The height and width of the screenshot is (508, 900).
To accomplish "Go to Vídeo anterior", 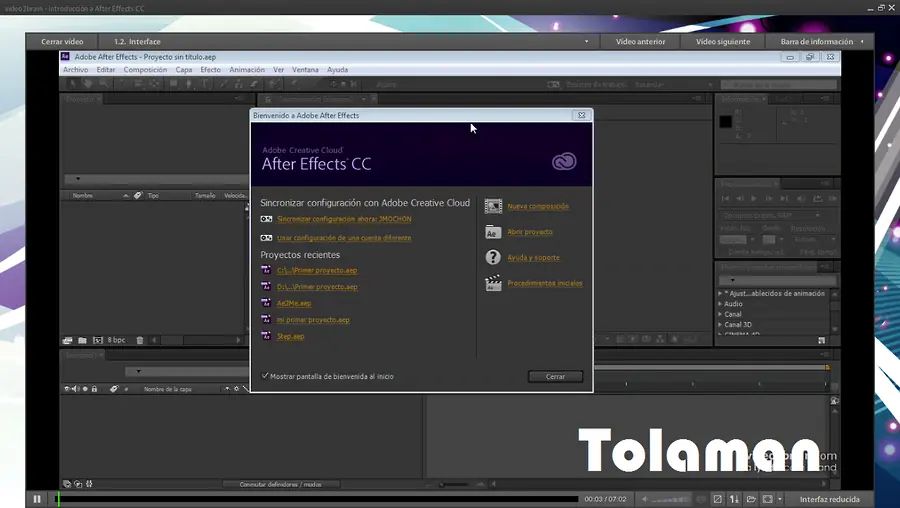I will tap(641, 41).
